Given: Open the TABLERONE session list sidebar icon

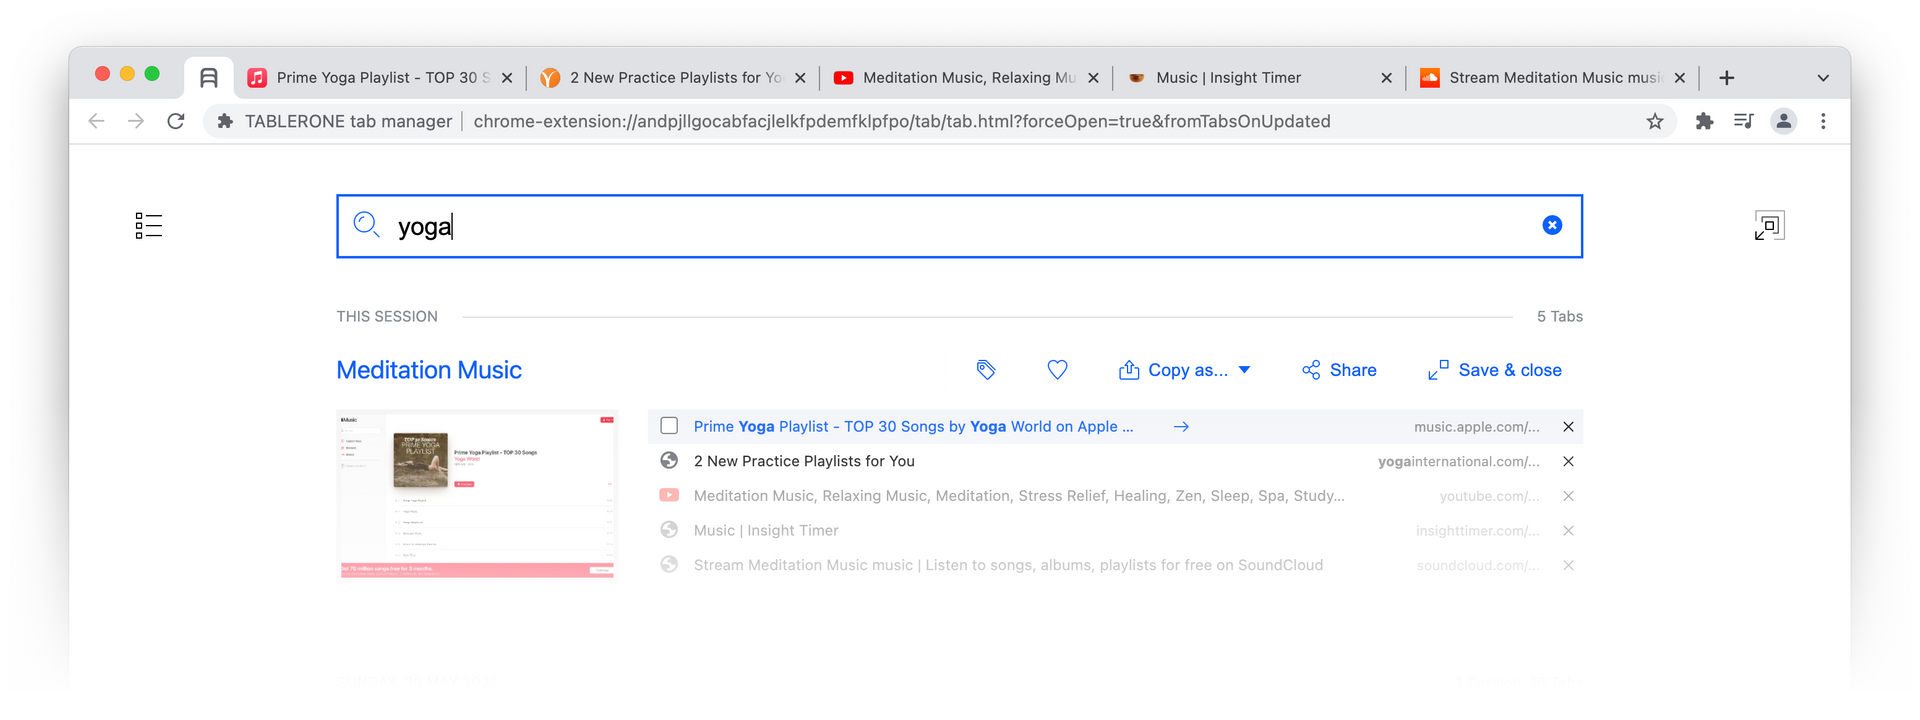Looking at the screenshot, I should point(149,226).
